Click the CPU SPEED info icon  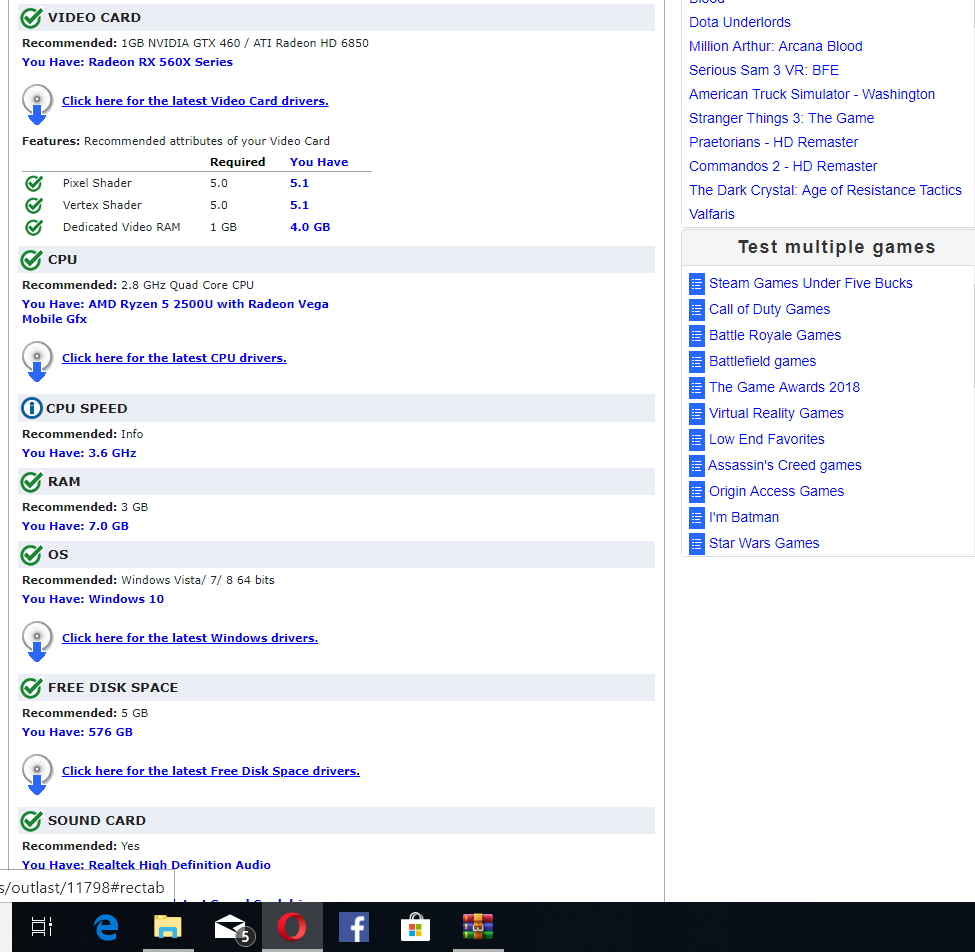[32, 408]
